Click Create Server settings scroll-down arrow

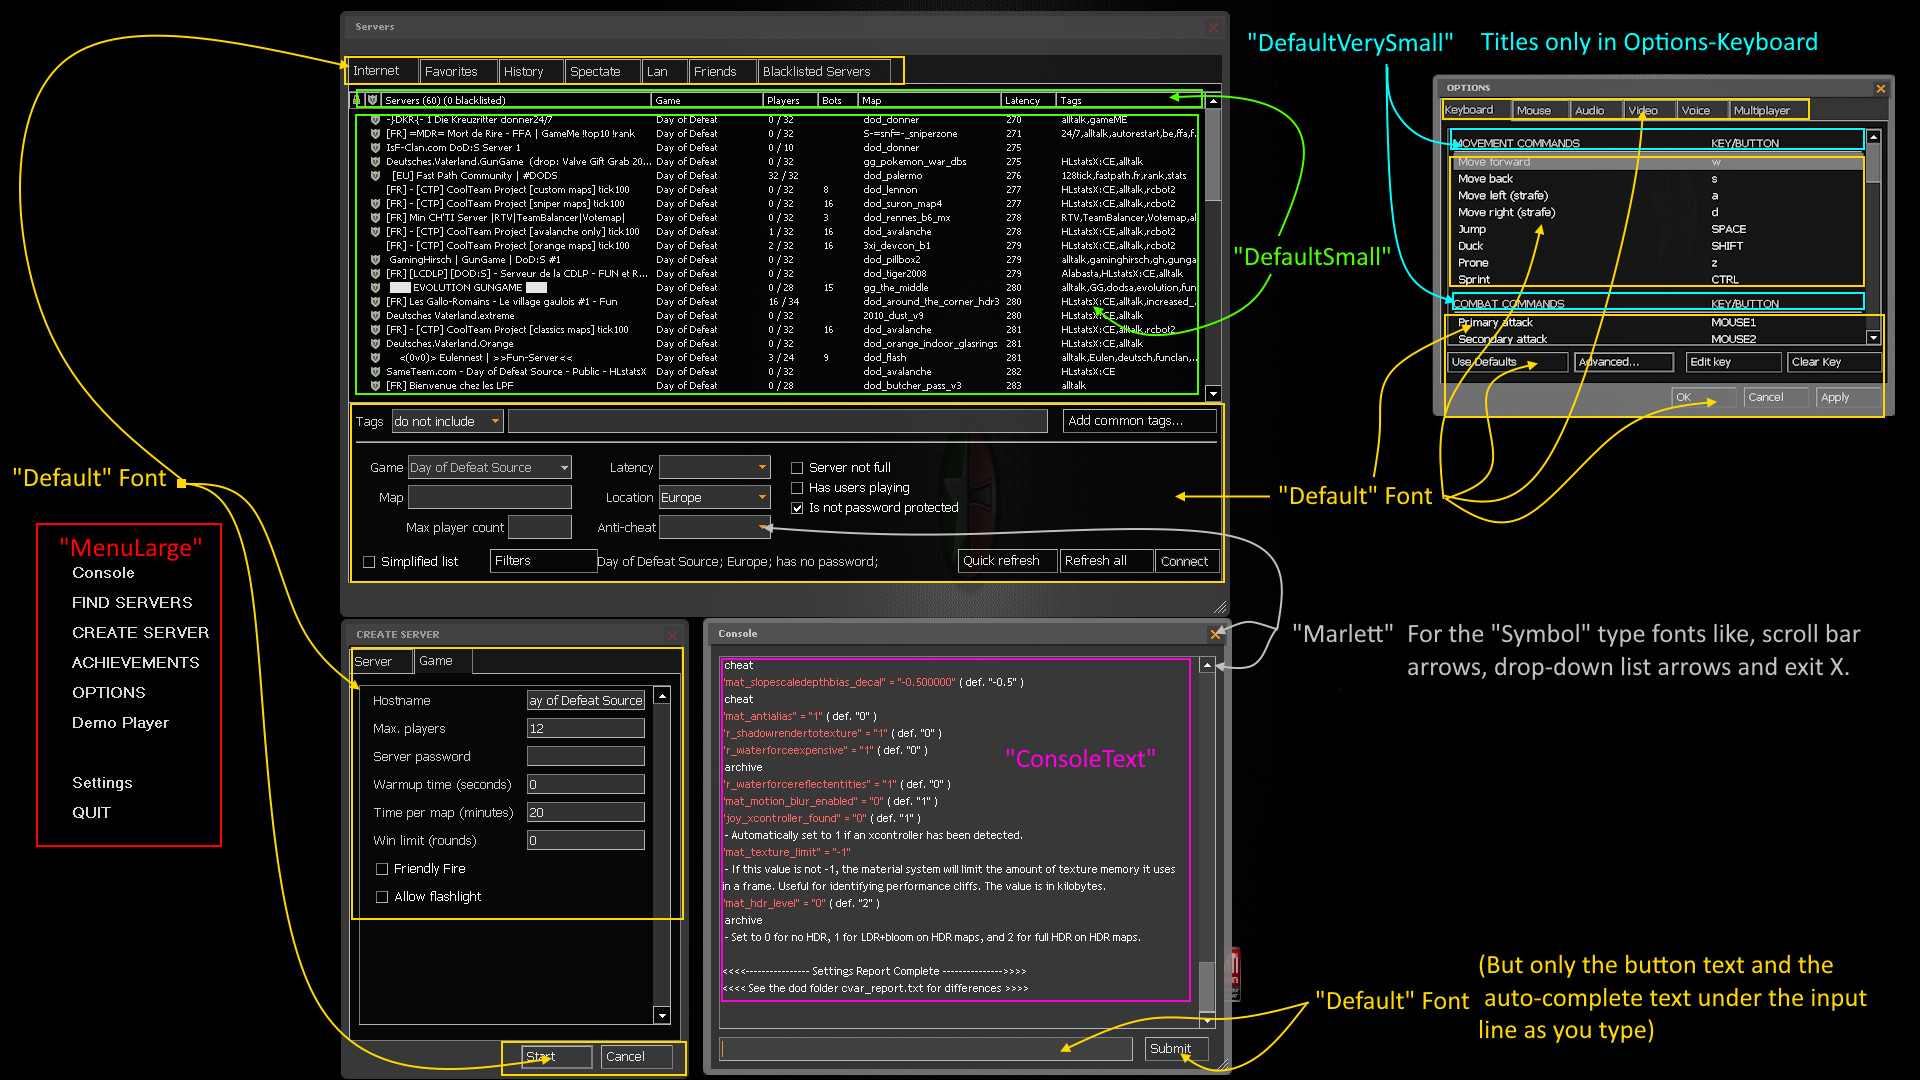662,1015
